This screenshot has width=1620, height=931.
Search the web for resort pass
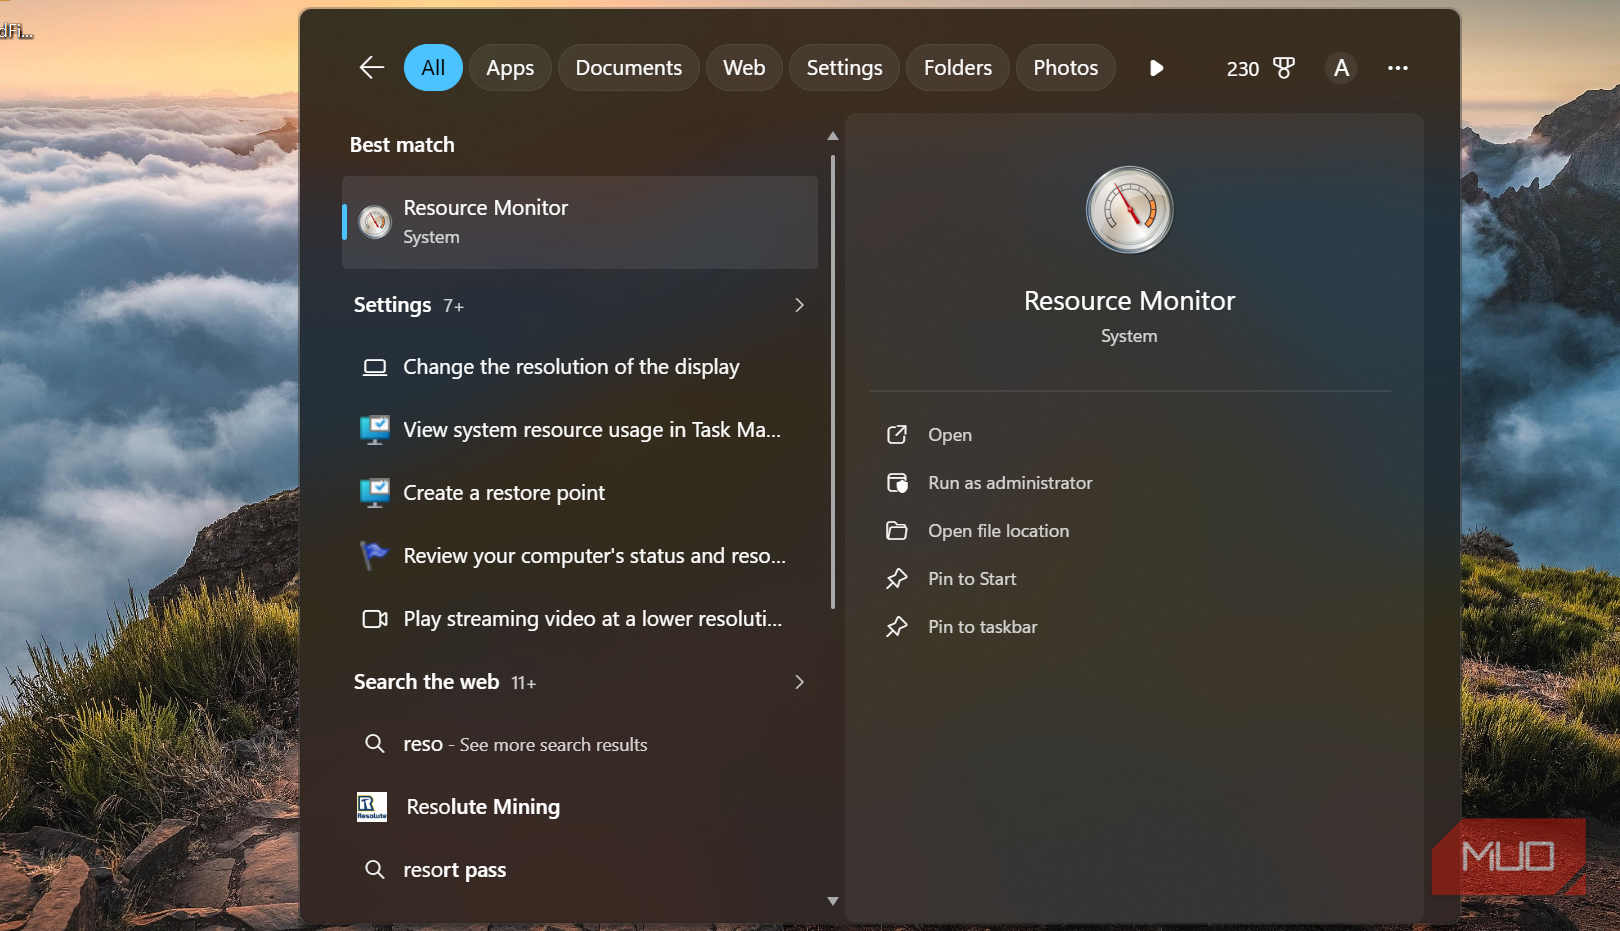580,870
